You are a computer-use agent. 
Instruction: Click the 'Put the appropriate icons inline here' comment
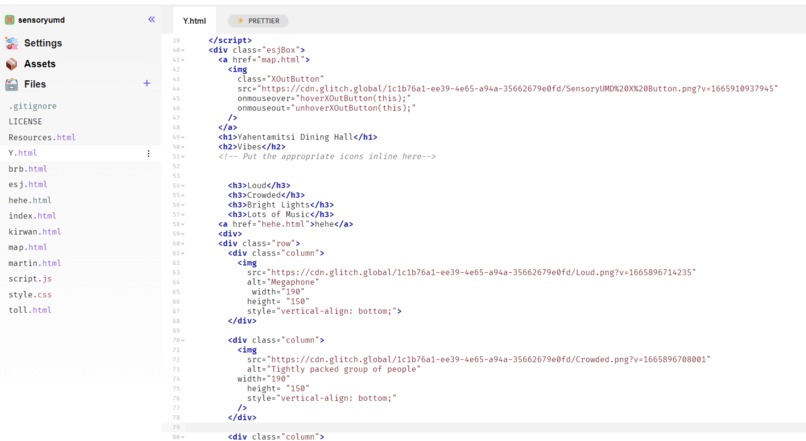(x=327, y=156)
